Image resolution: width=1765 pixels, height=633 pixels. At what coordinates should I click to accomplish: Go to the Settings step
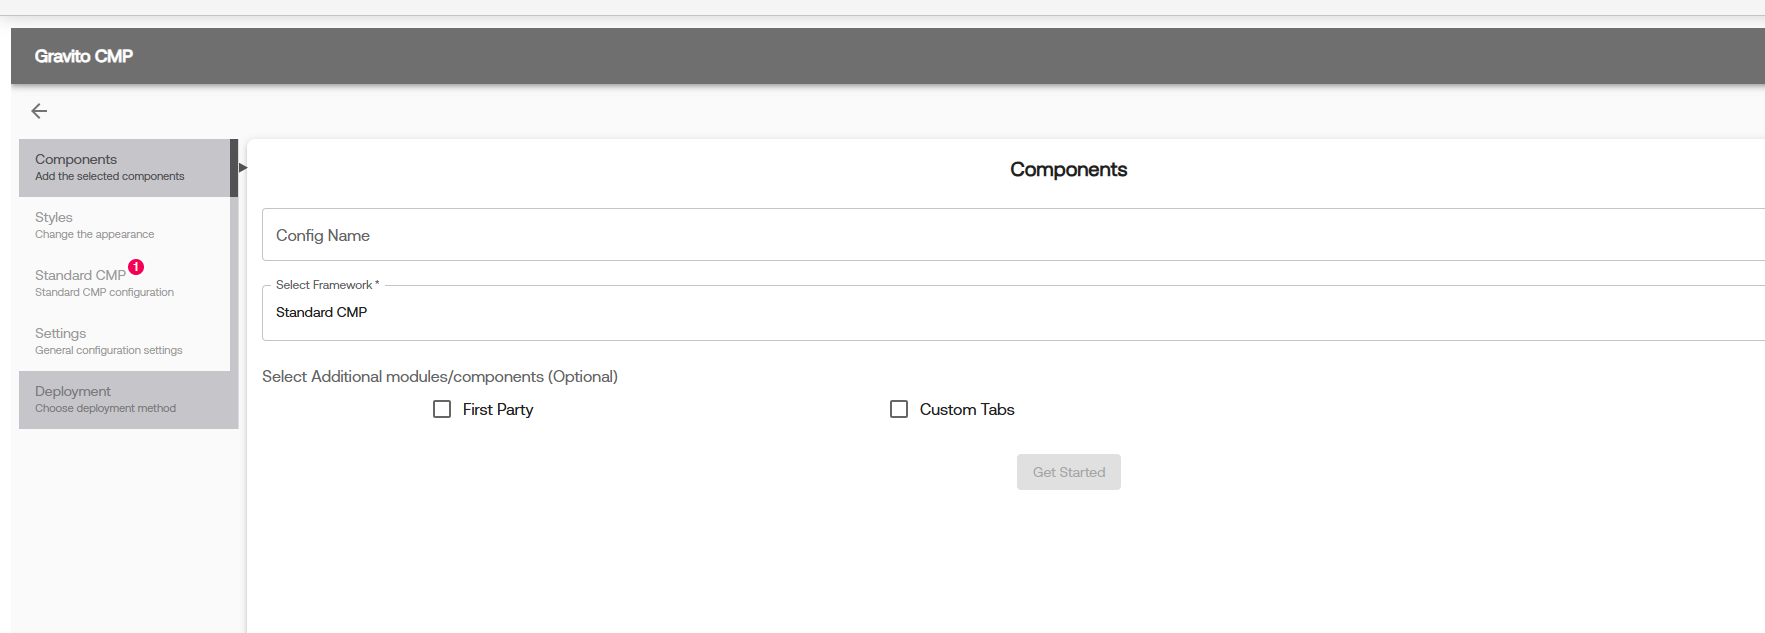[x=125, y=342]
